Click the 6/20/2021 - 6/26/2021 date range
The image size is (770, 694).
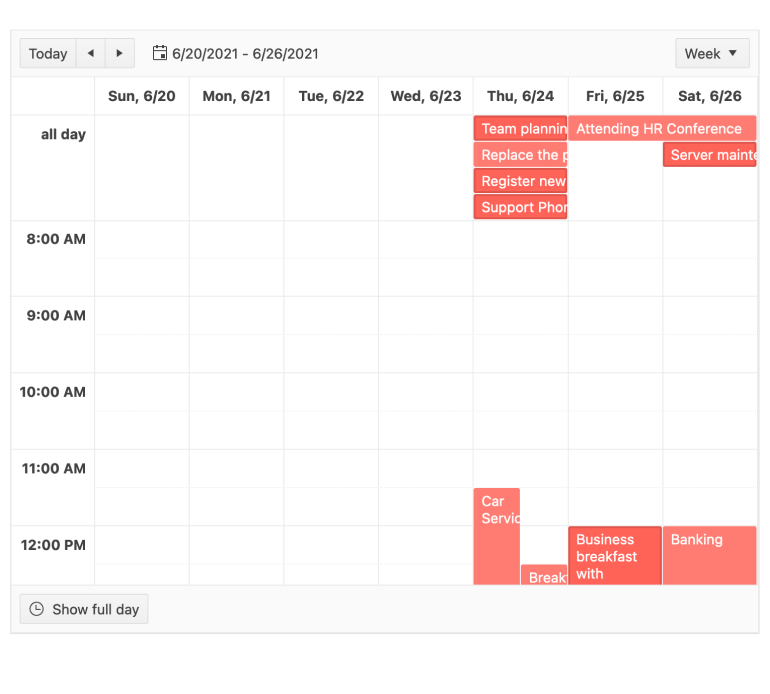pyautogui.click(x=245, y=54)
